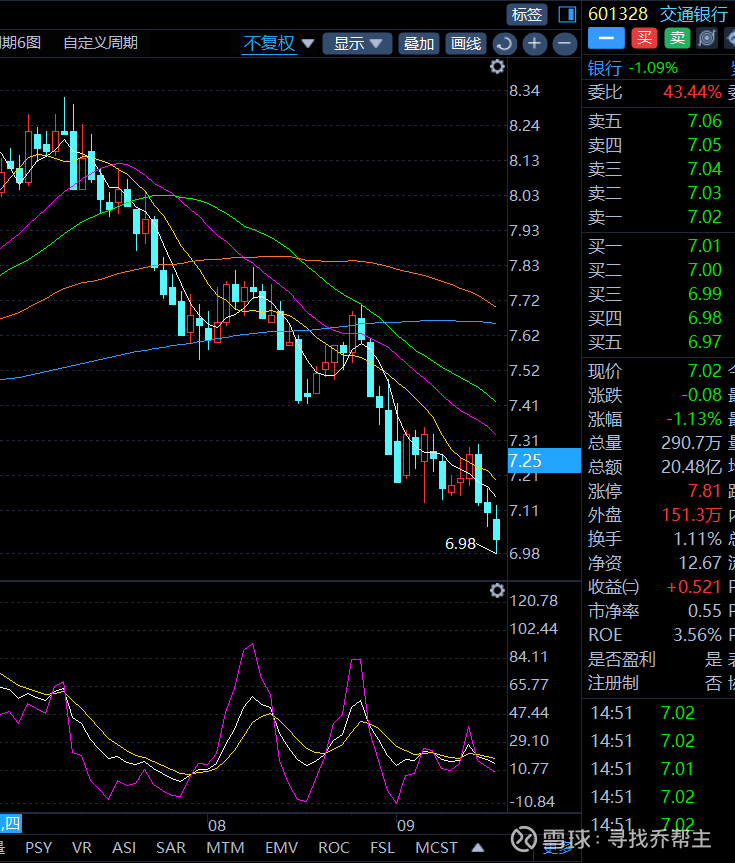
Task: Click the 09 month marker on time axis
Action: coord(406,826)
